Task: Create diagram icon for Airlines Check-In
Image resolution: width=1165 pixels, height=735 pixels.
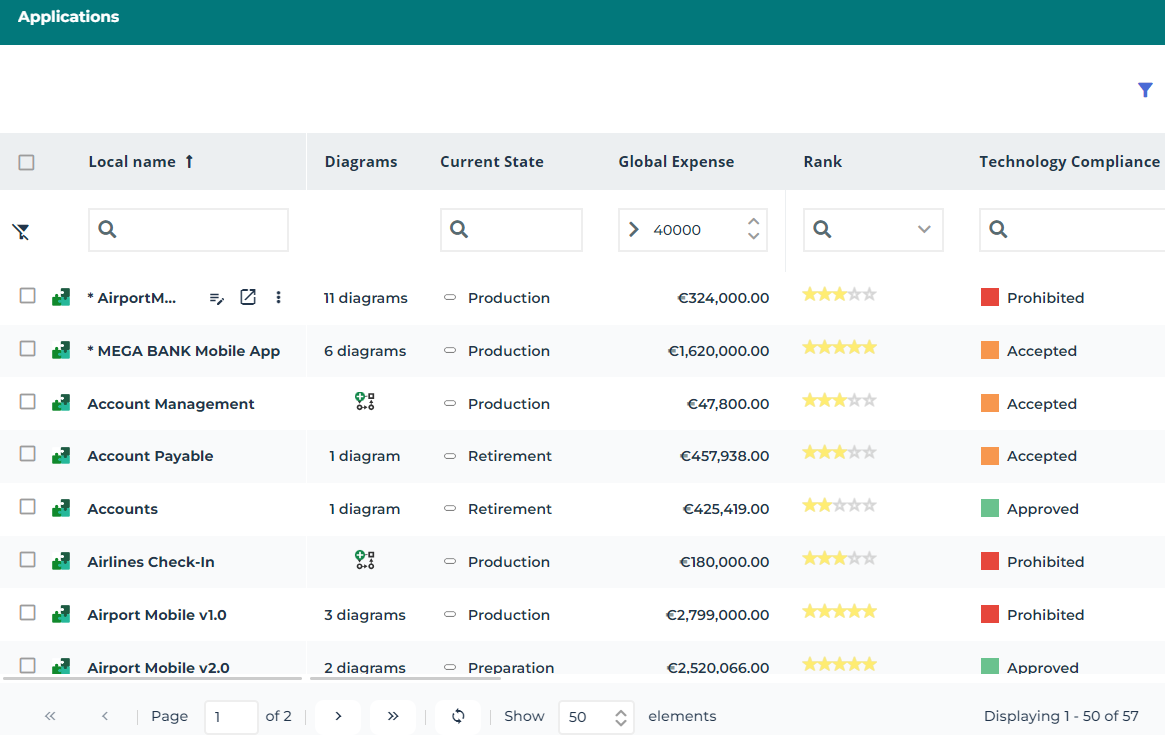Action: tap(365, 560)
